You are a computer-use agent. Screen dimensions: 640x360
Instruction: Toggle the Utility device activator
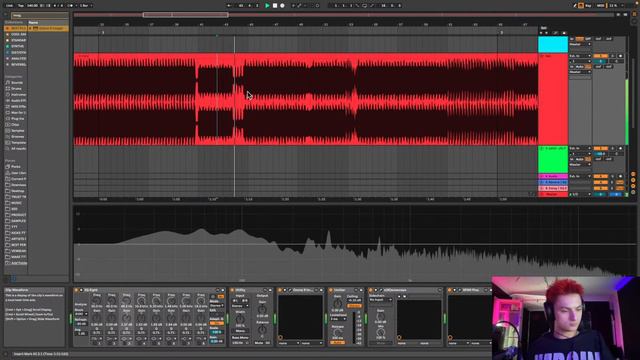click(232, 290)
